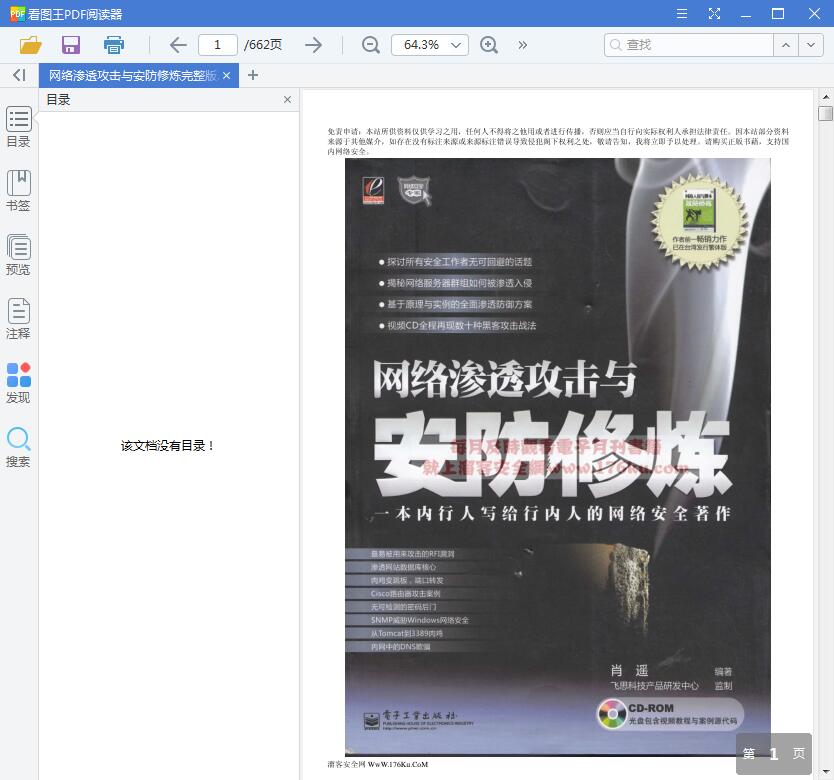Select the 书签 bookmarks sidebar icon
This screenshot has height=780, width=834.
[x=18, y=188]
